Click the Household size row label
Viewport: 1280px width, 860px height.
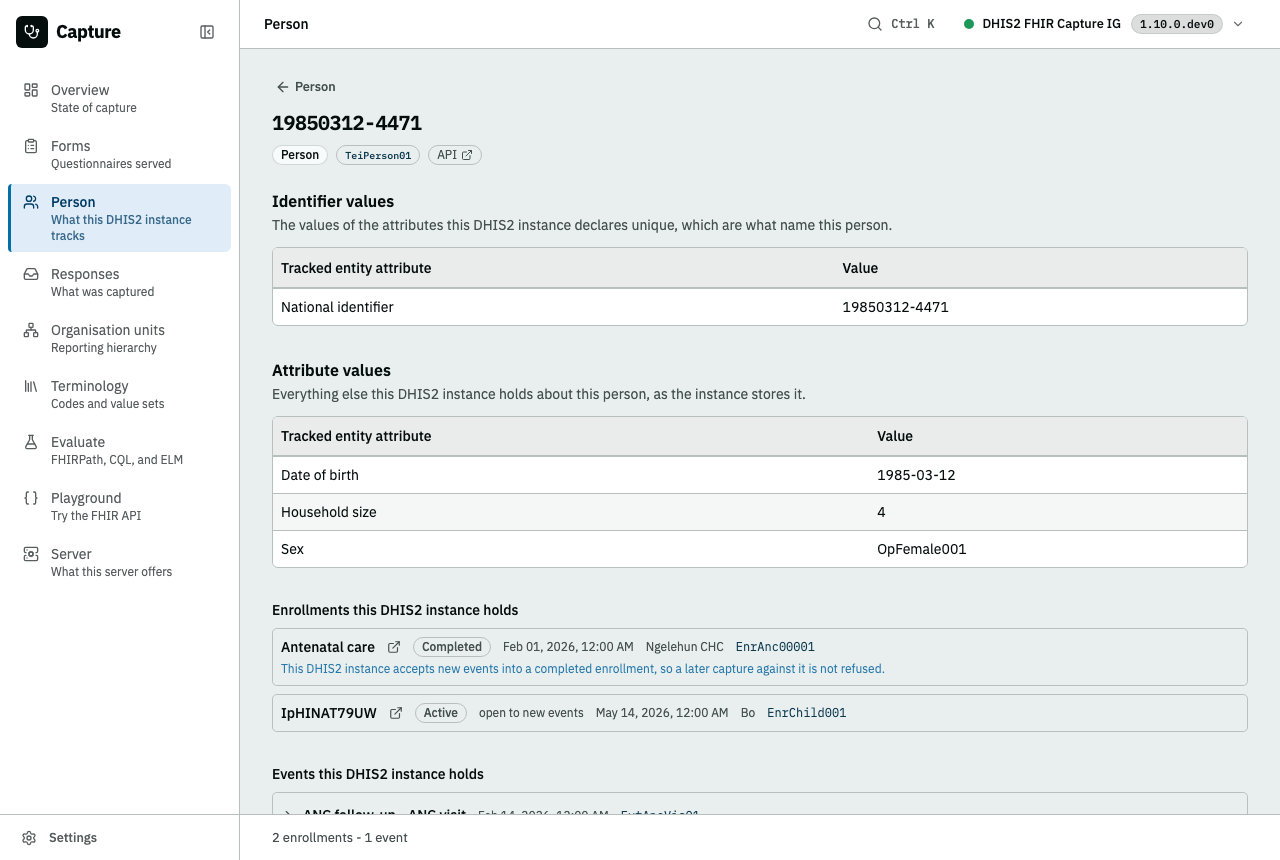(329, 512)
